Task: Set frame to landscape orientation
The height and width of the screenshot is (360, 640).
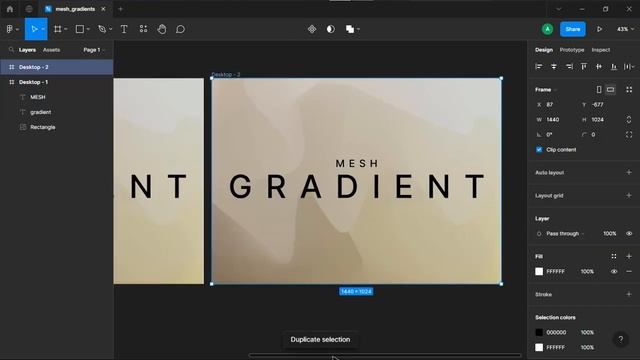Action: (610, 89)
